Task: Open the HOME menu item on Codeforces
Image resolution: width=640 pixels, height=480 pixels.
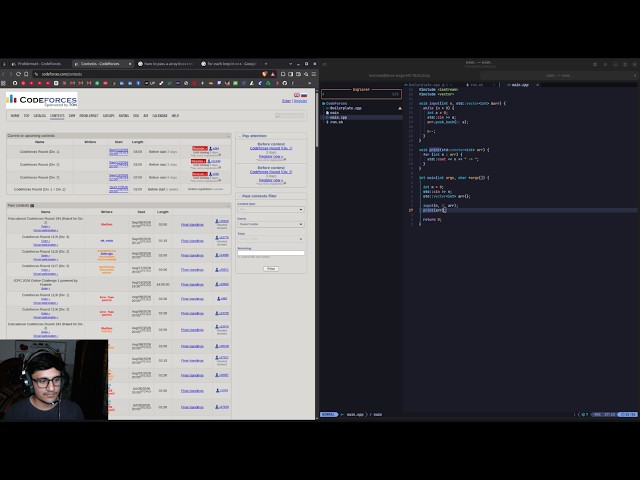Action: pyautogui.click(x=15, y=116)
